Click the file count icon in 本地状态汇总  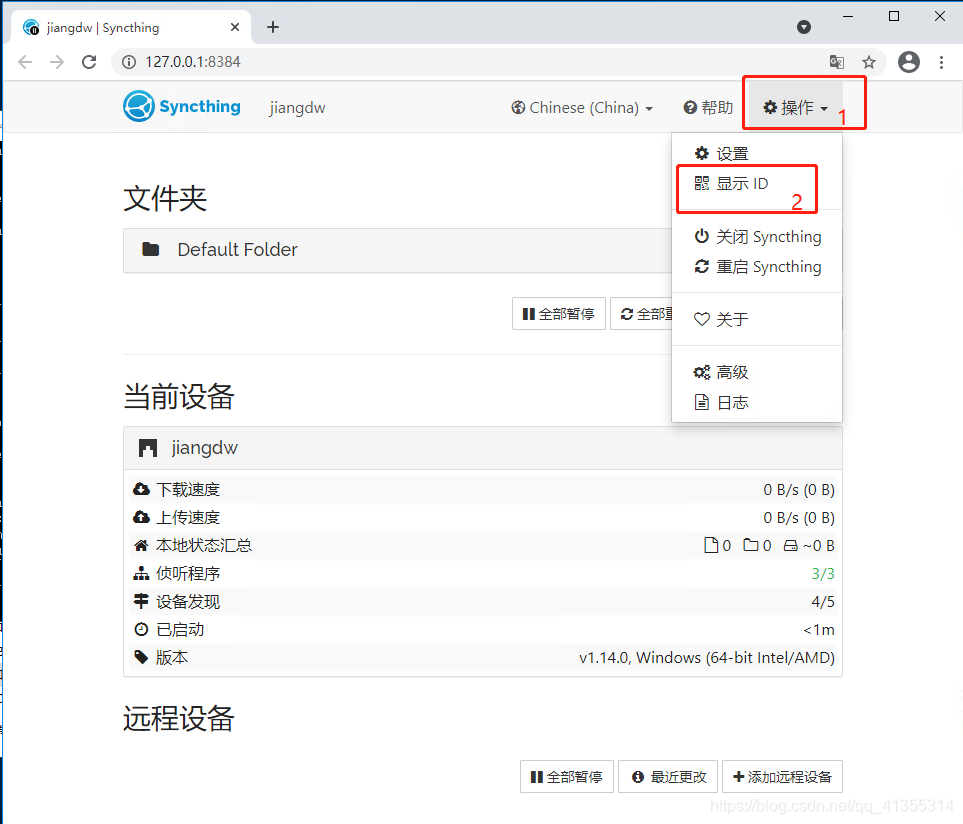(711, 545)
